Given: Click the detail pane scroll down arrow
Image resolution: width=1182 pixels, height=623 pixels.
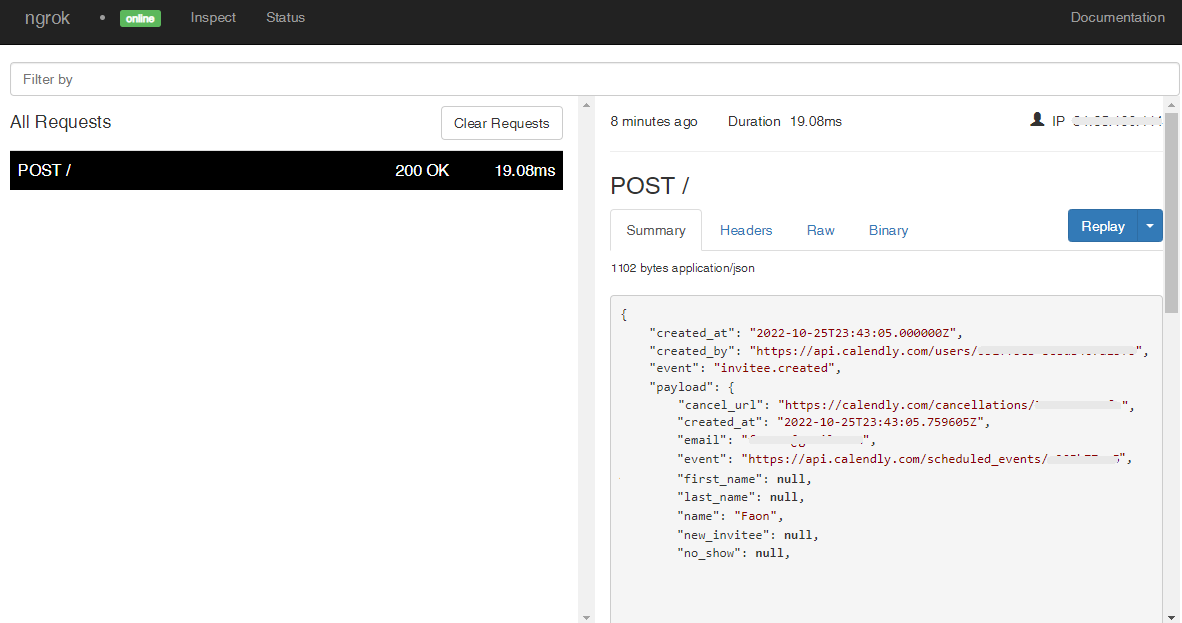Looking at the screenshot, I should pyautogui.click(x=1171, y=617).
